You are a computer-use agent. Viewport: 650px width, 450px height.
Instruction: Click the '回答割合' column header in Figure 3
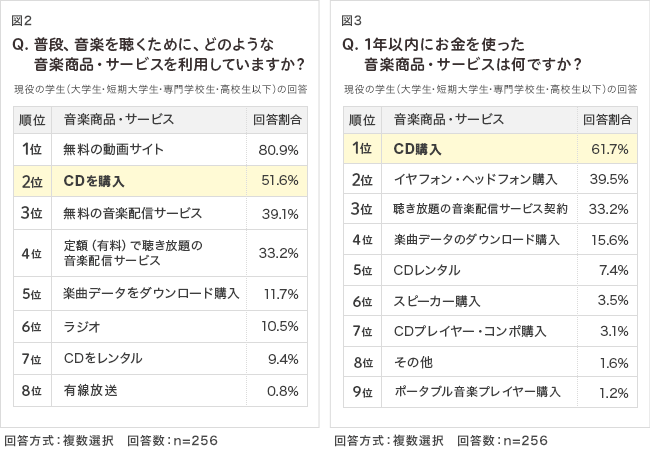tap(607, 120)
